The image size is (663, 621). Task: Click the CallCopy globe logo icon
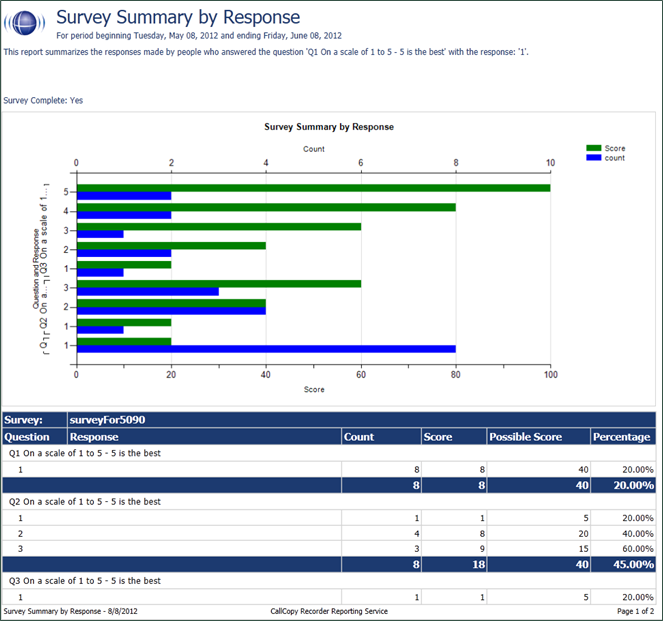(x=26, y=22)
